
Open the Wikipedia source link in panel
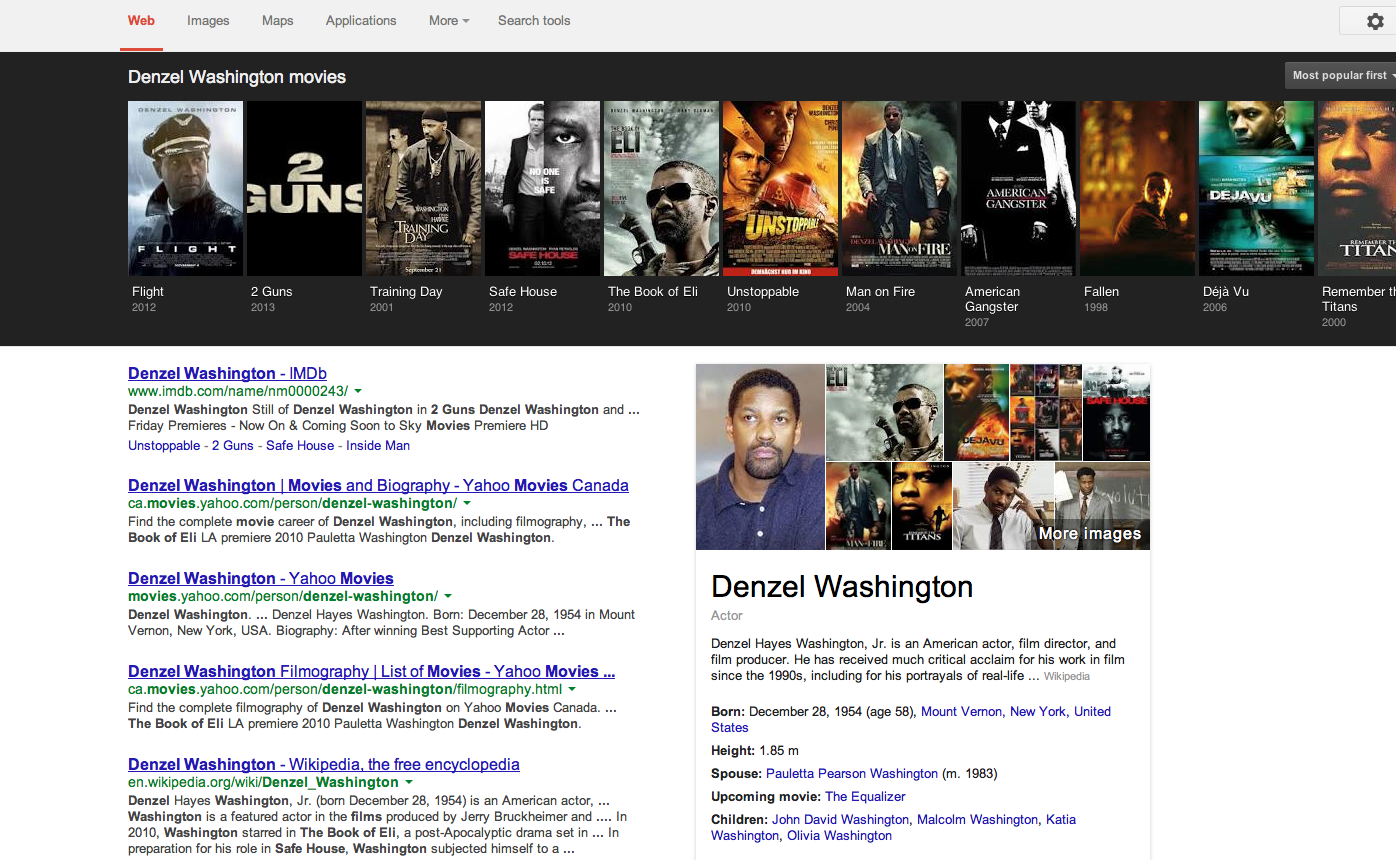pyautogui.click(x=1067, y=677)
